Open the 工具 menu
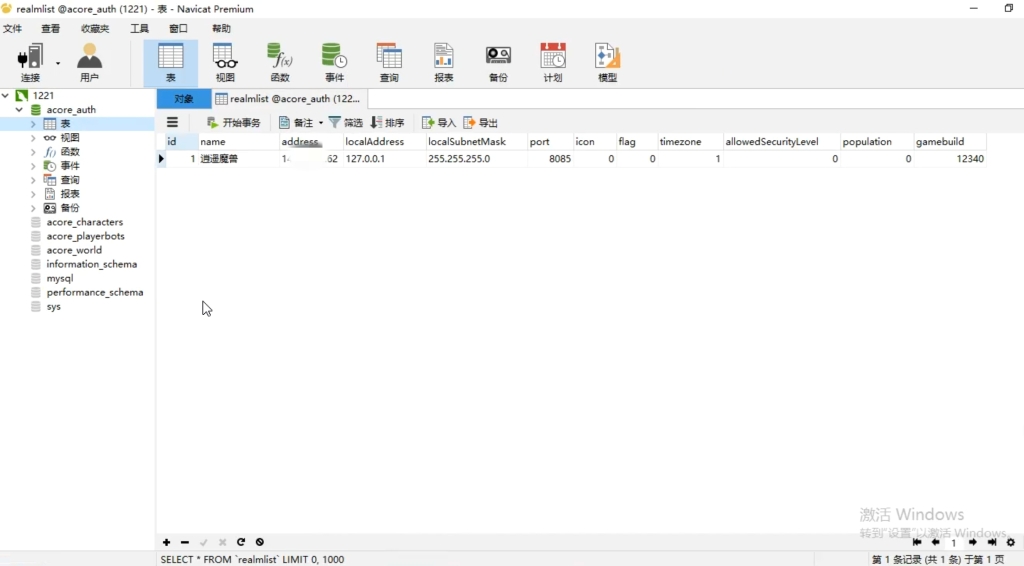The image size is (1024, 566). (139, 29)
